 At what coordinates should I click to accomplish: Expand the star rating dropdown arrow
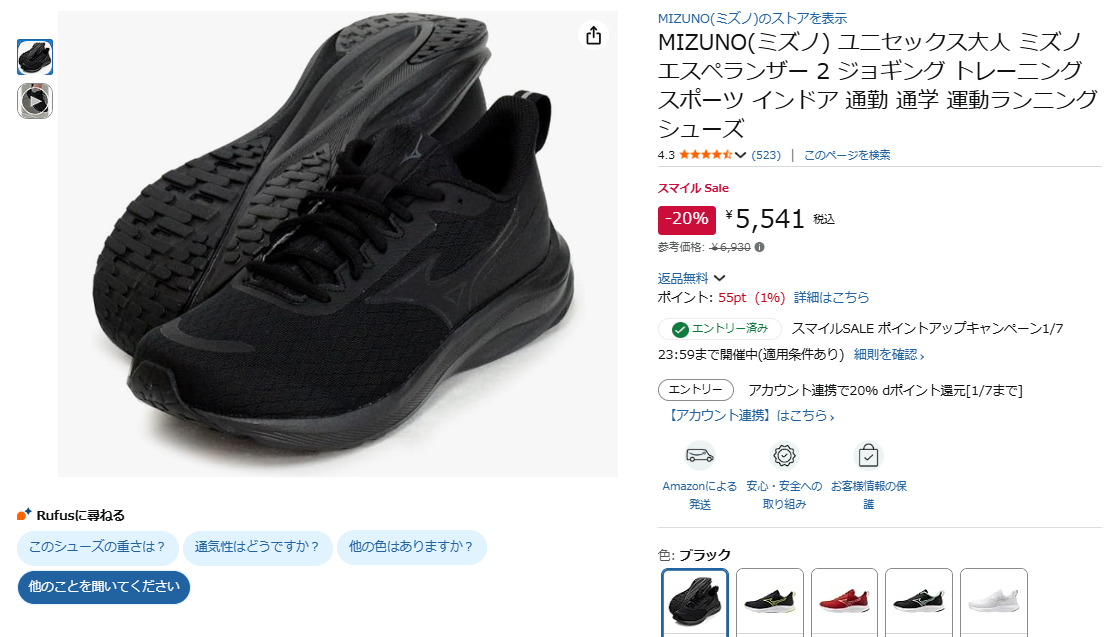tap(740, 155)
